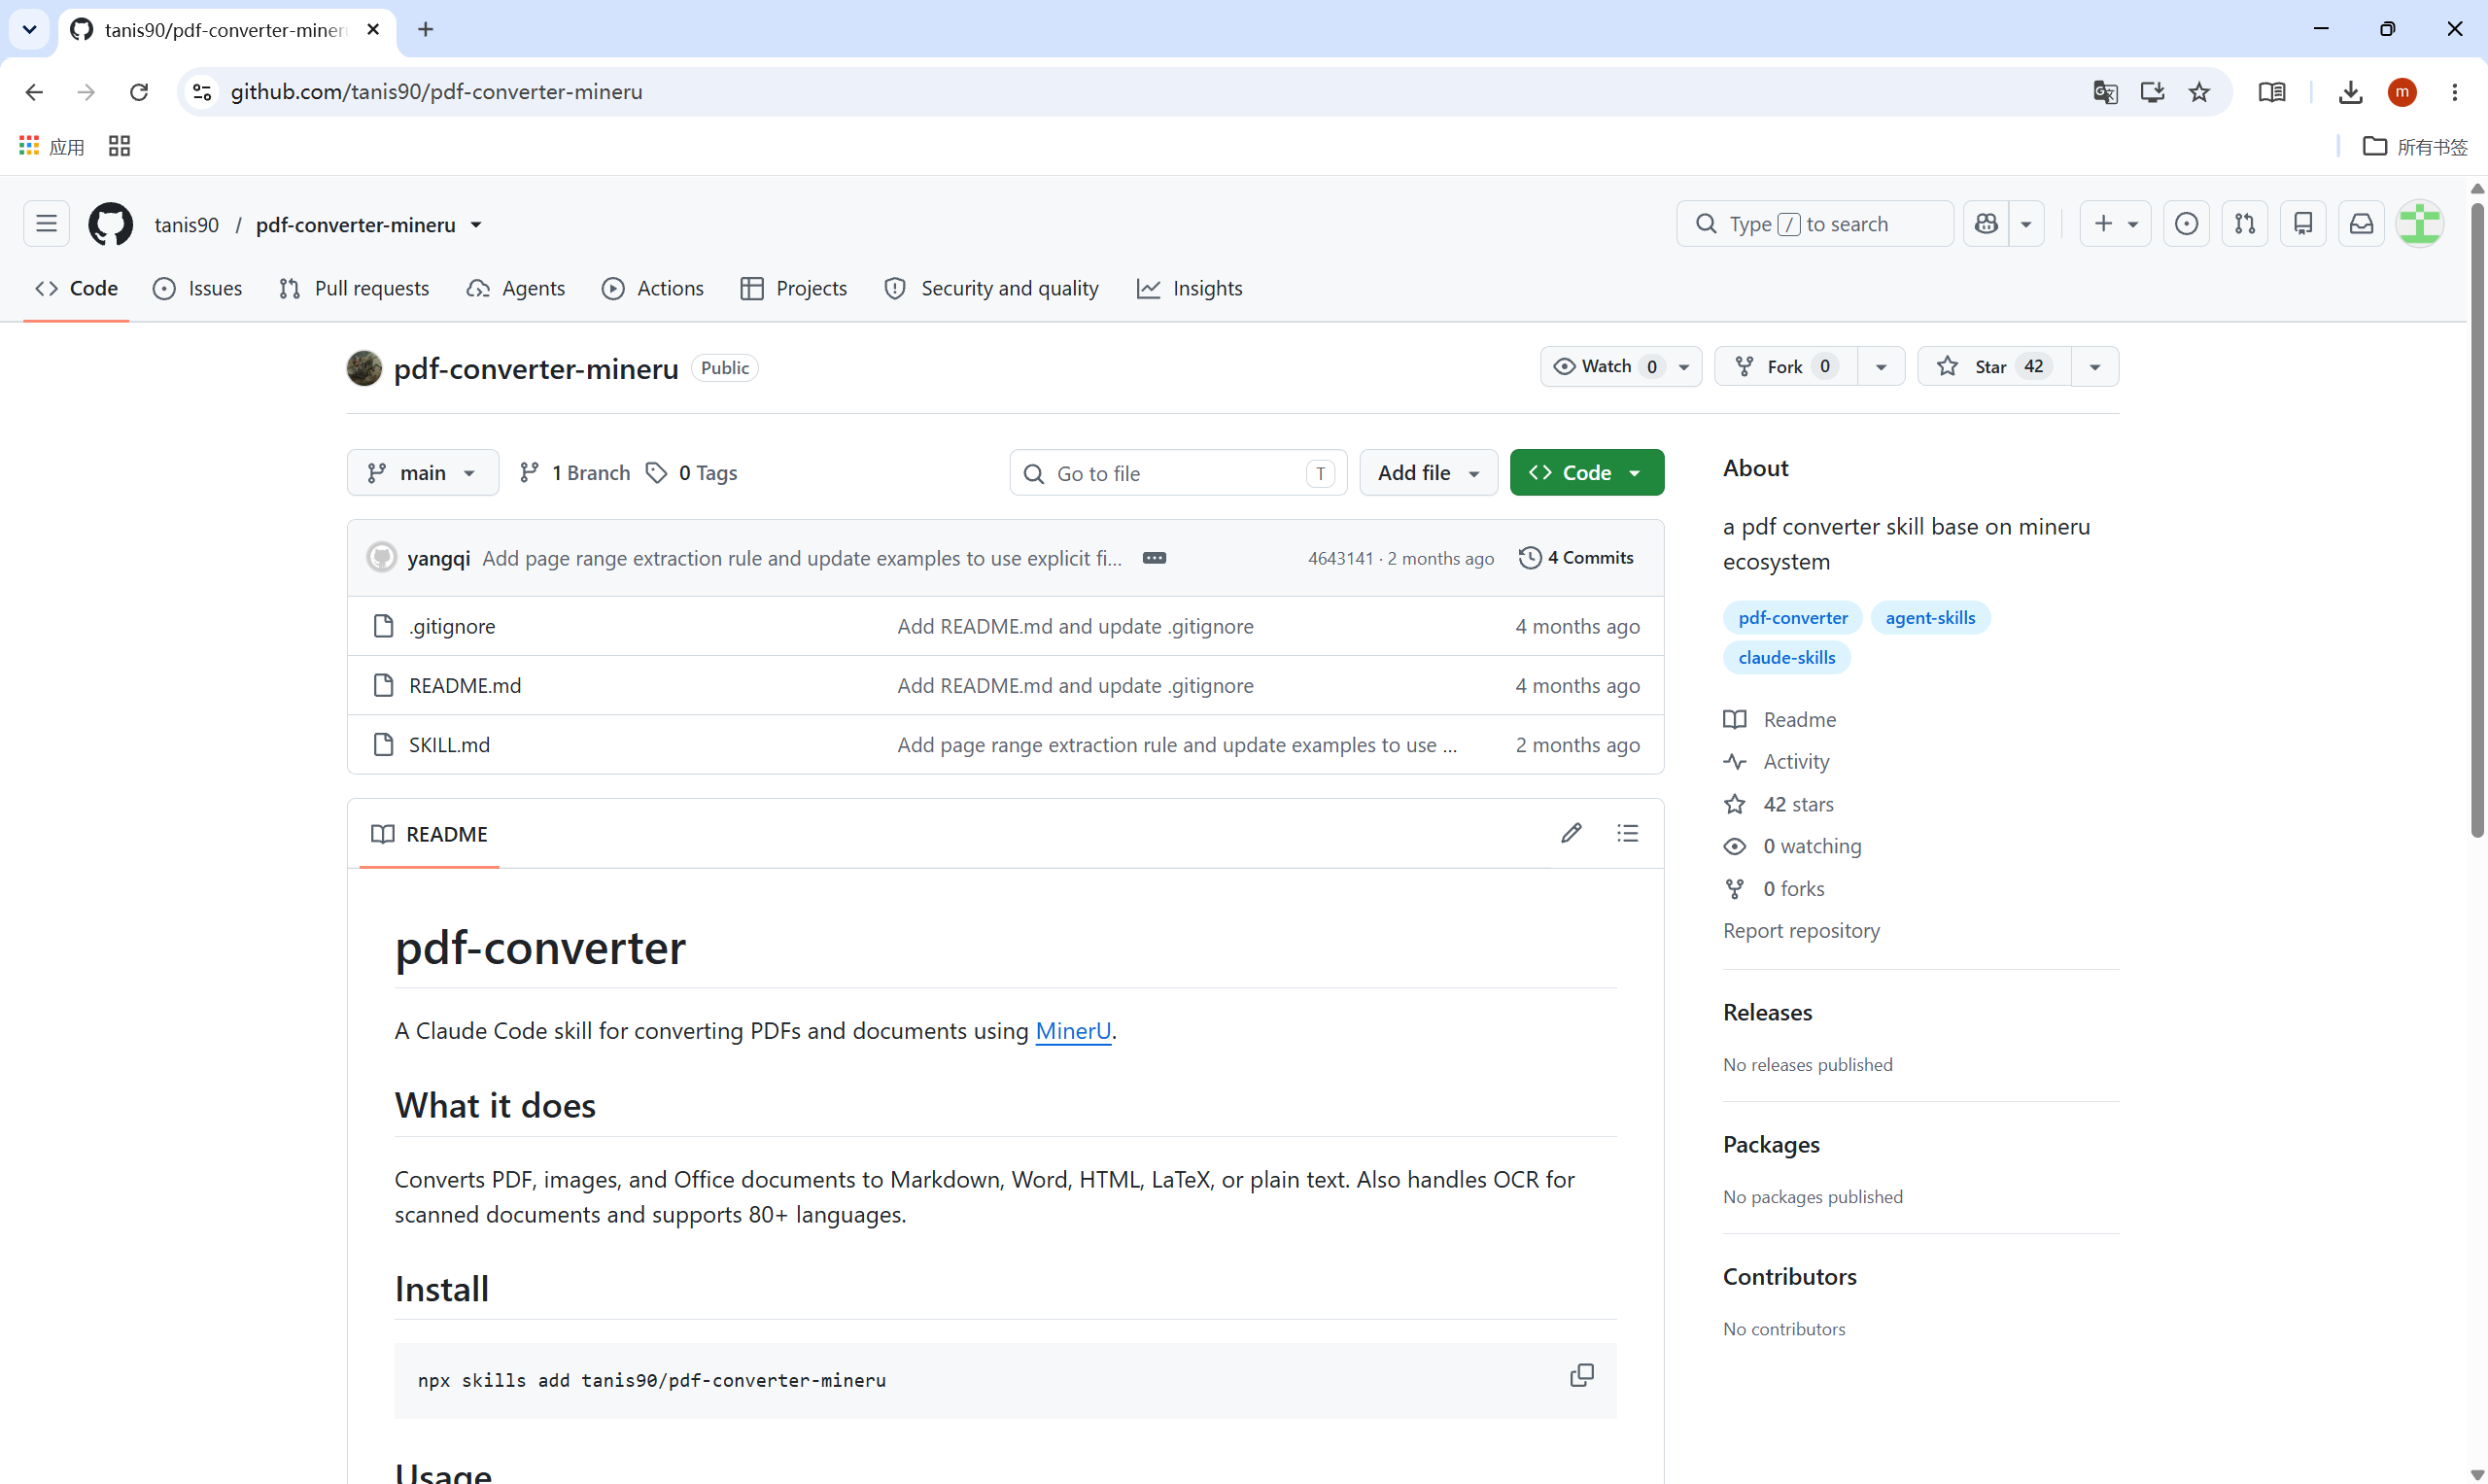This screenshot has height=1484, width=2488.
Task: Expand the main branch selector
Action: tap(422, 472)
